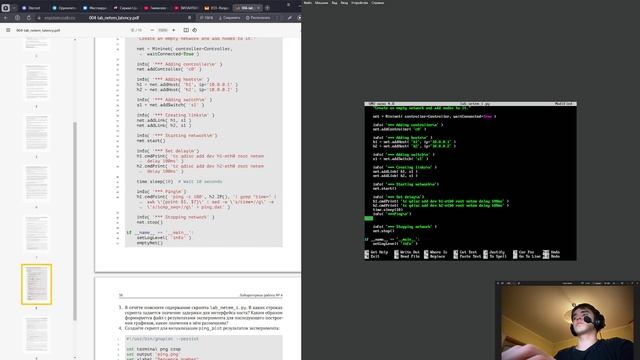Image resolution: width=640 pixels, height=360 pixels.
Task: Click net.stop() line in PDF code listing
Action: (150, 222)
